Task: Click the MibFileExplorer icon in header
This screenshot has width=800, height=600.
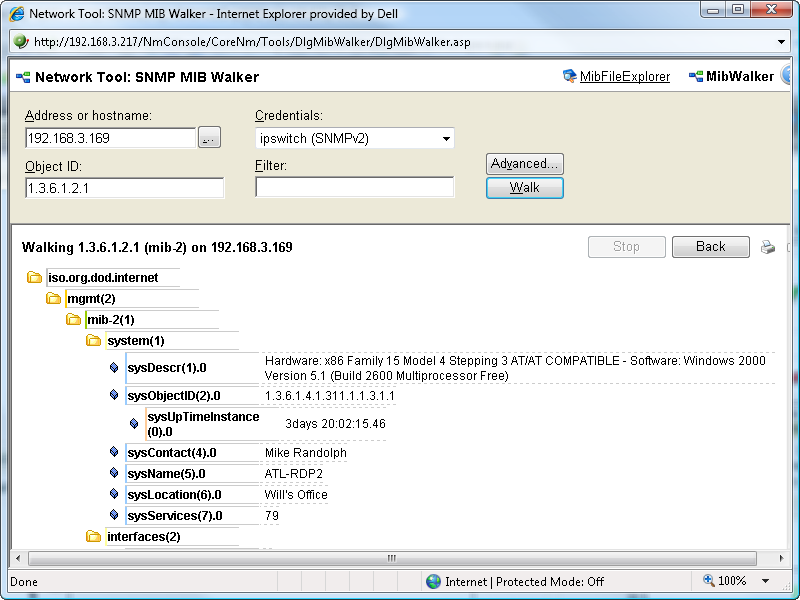Action: pyautogui.click(x=570, y=76)
